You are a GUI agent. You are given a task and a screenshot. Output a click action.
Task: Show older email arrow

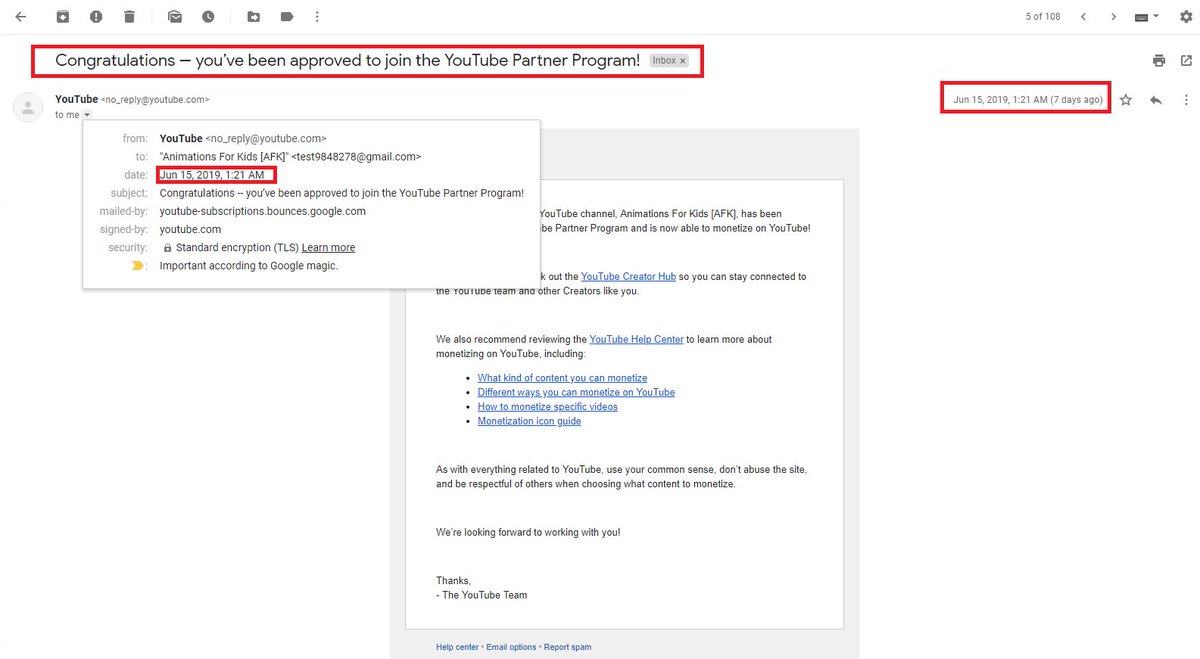point(1114,17)
